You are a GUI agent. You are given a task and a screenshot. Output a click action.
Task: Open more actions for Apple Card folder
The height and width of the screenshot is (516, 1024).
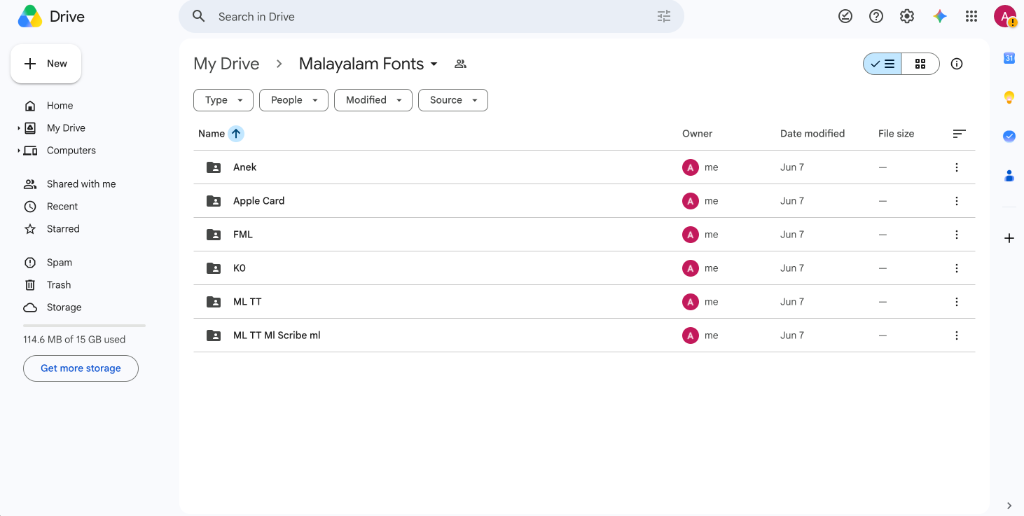(957, 201)
